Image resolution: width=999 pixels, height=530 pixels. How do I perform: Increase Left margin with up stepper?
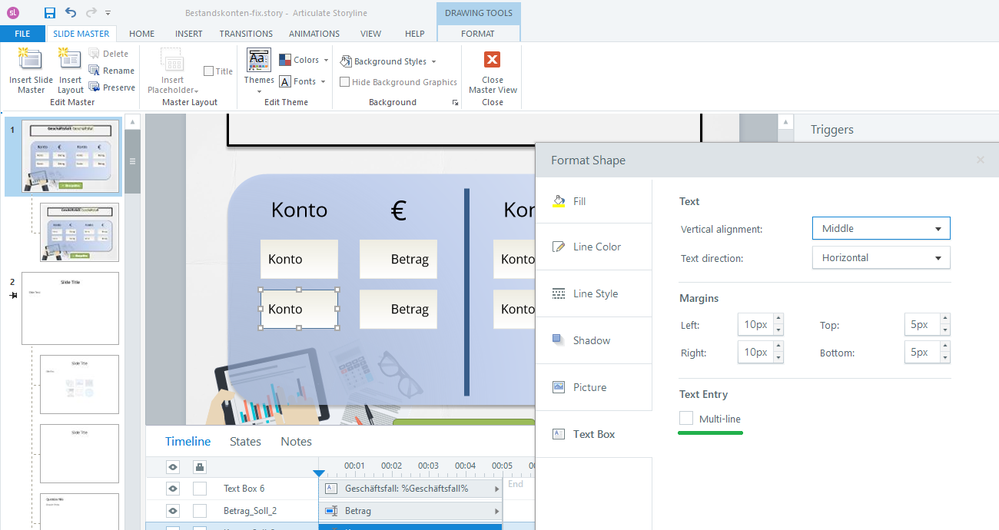tap(779, 319)
